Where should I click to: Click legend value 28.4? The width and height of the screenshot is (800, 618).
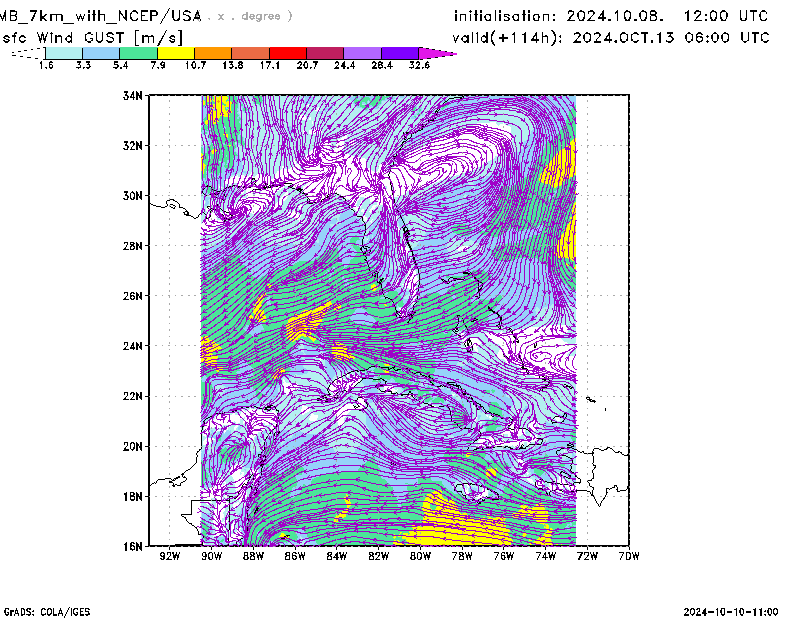[382, 65]
